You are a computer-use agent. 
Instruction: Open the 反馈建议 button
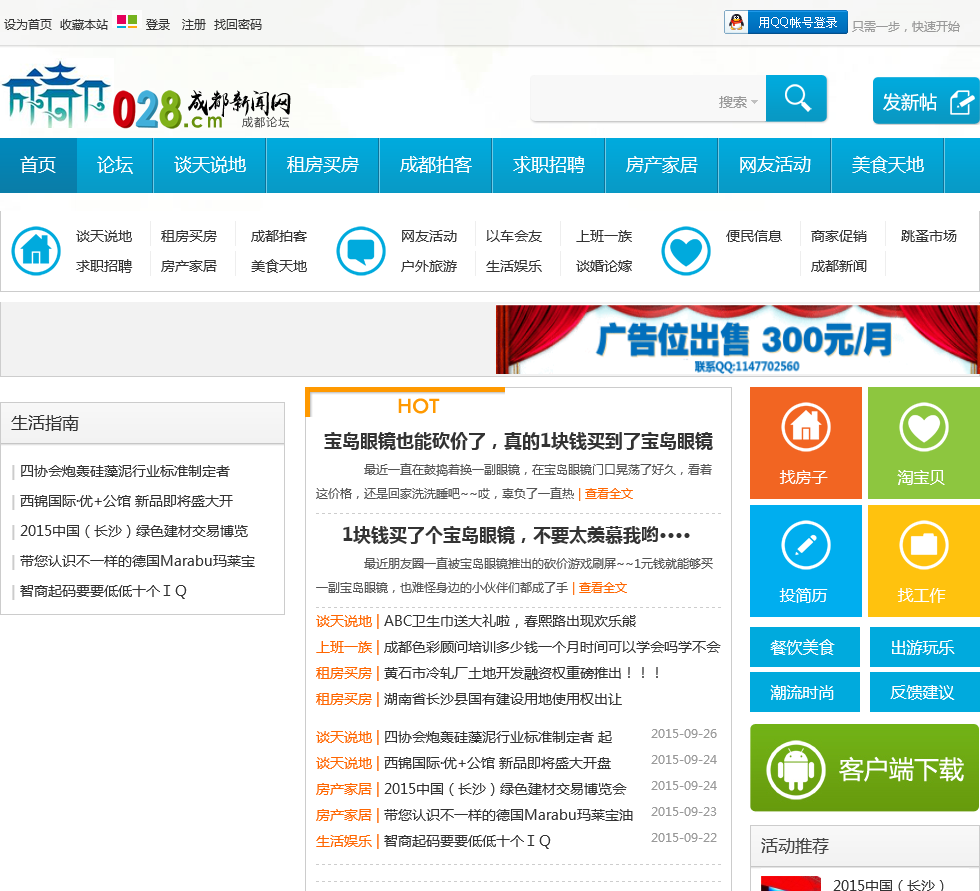(x=924, y=692)
